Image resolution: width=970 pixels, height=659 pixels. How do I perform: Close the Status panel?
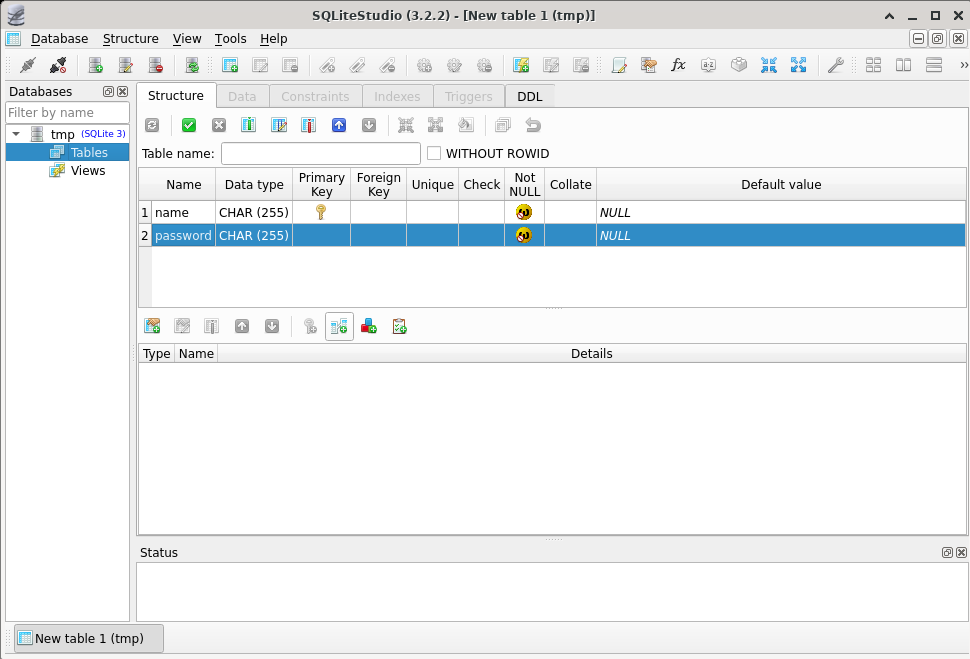tap(961, 553)
